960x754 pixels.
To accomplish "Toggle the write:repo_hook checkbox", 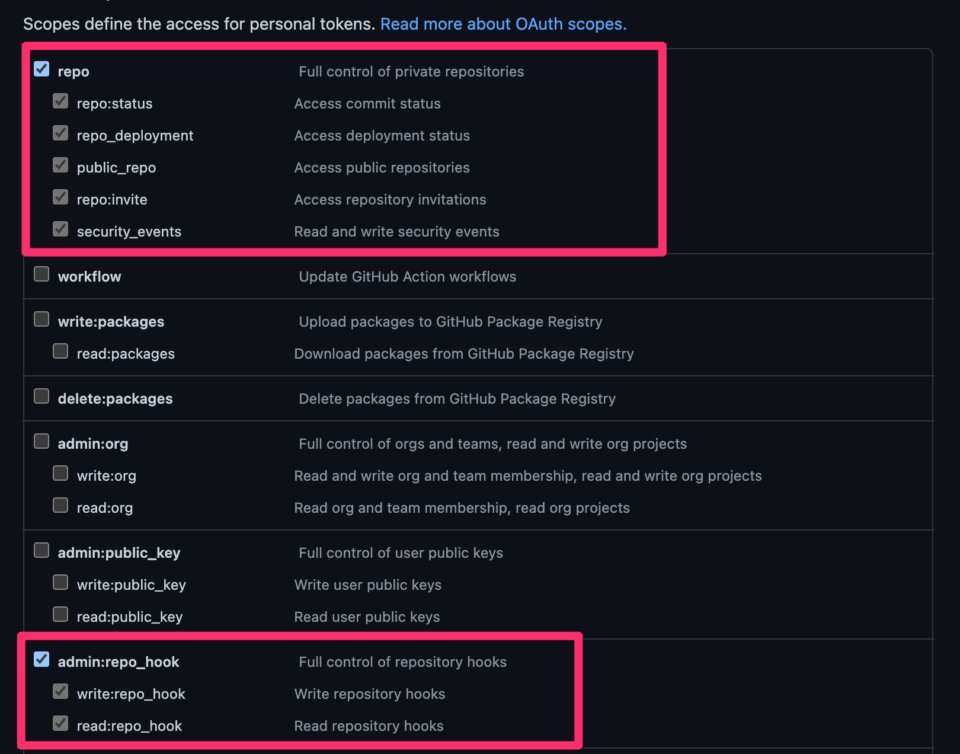I will [x=61, y=691].
